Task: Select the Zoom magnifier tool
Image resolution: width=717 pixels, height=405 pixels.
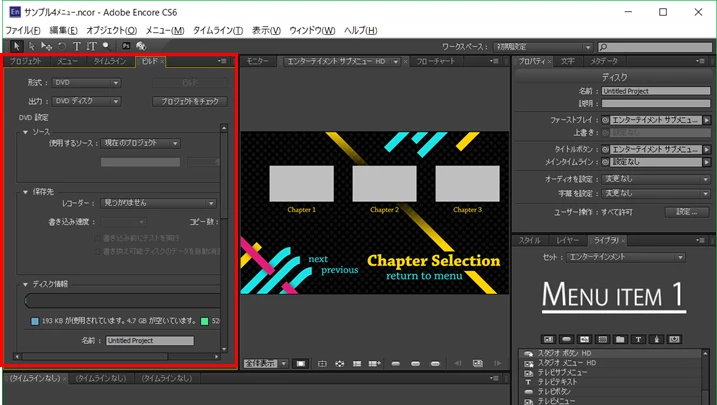Action: (107, 46)
